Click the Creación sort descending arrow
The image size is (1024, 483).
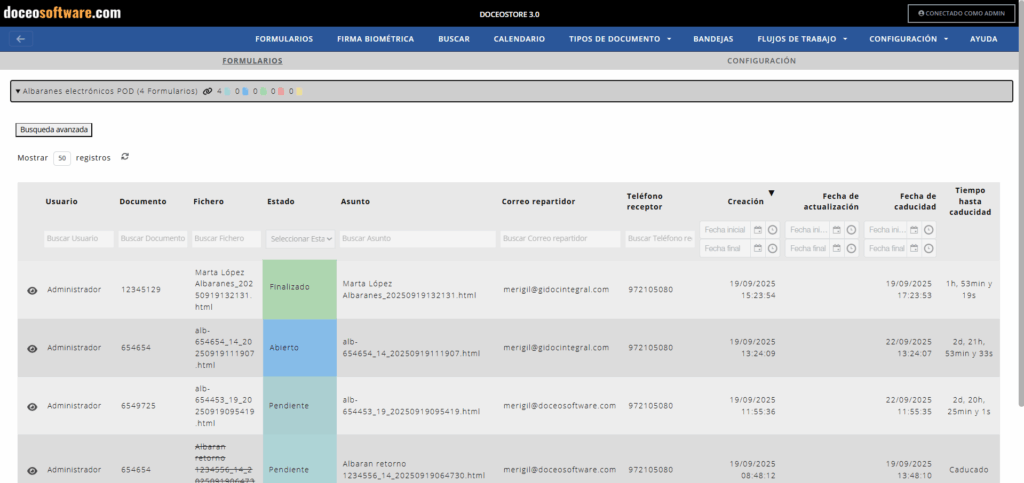tap(771, 193)
